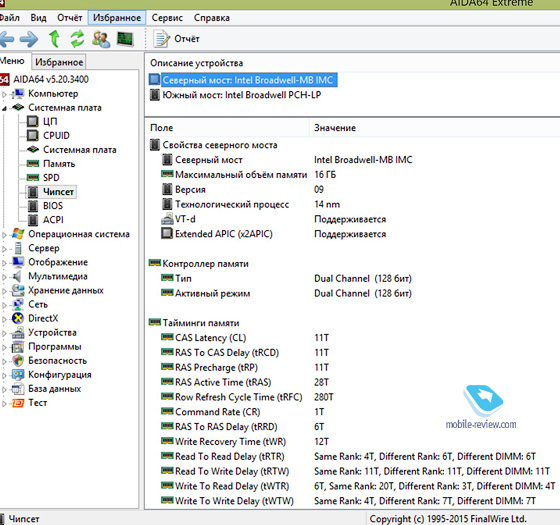
Task: Open the users management toolbar icon
Action: coord(101,39)
